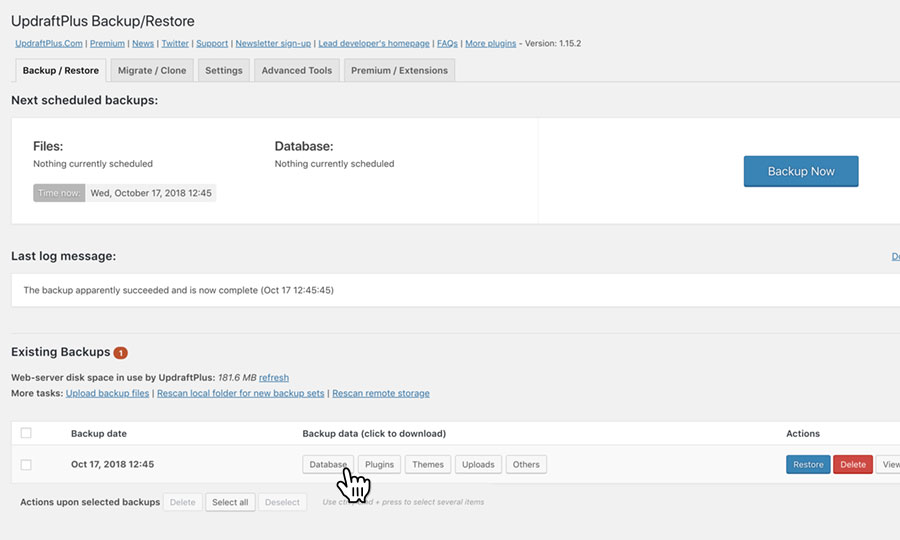The image size is (900, 540).
Task: Click the 'Oct 17, 2018 12:45' backup date
Action: (112, 464)
